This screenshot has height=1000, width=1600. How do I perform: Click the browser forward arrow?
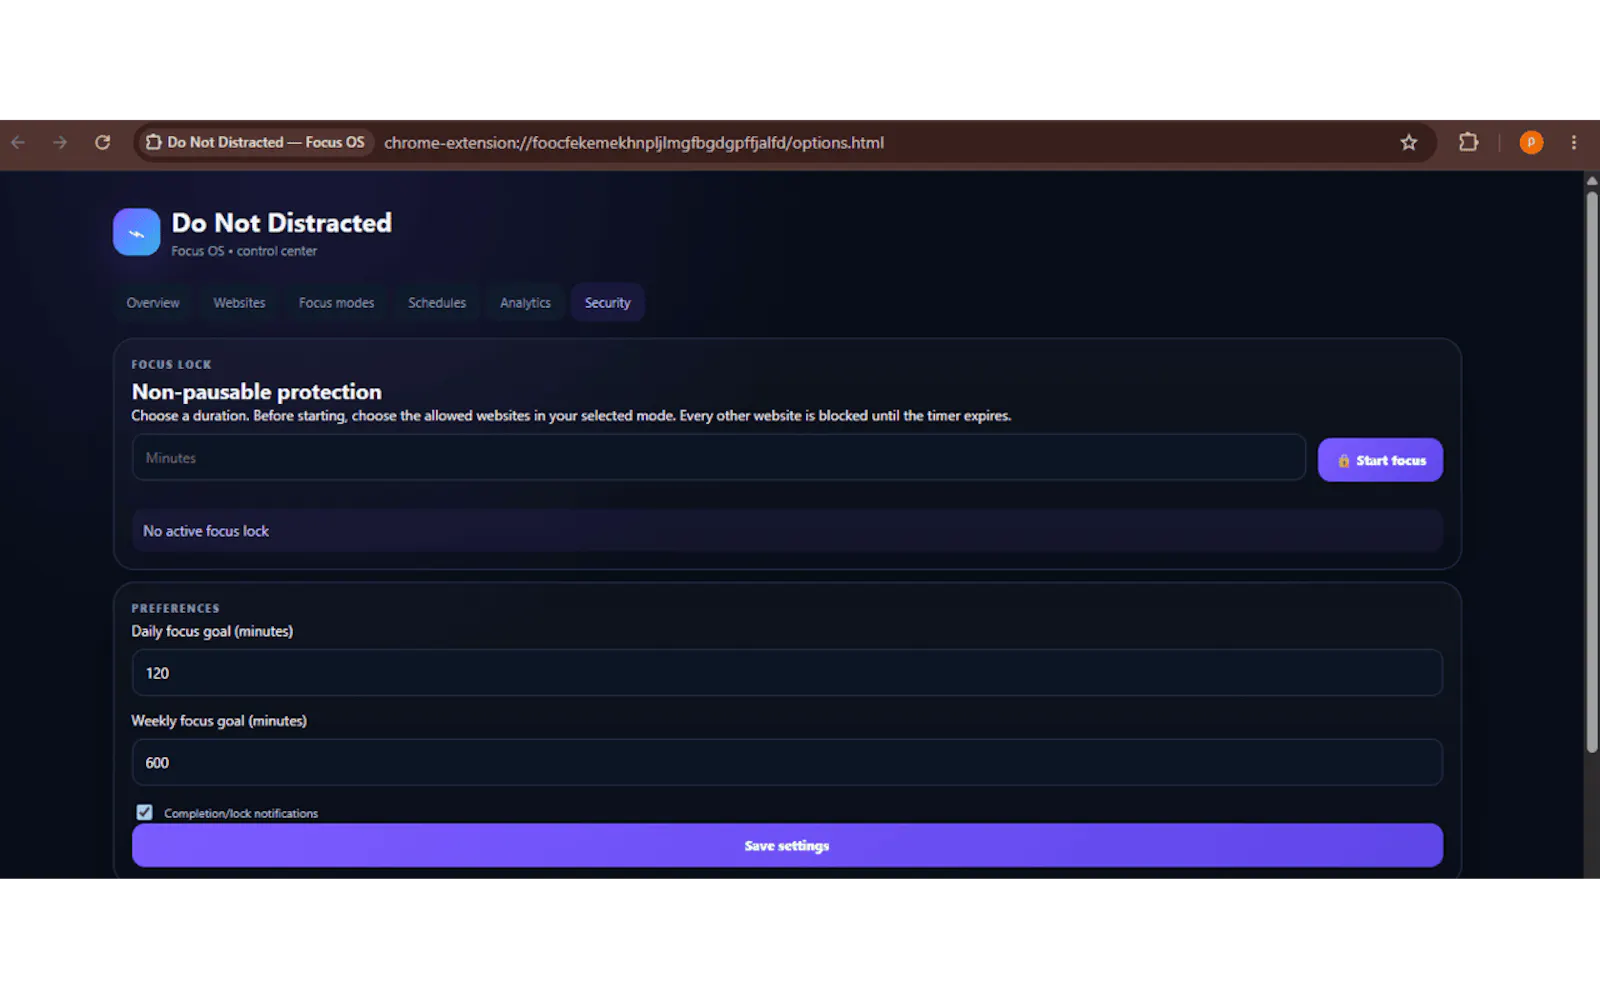click(60, 143)
